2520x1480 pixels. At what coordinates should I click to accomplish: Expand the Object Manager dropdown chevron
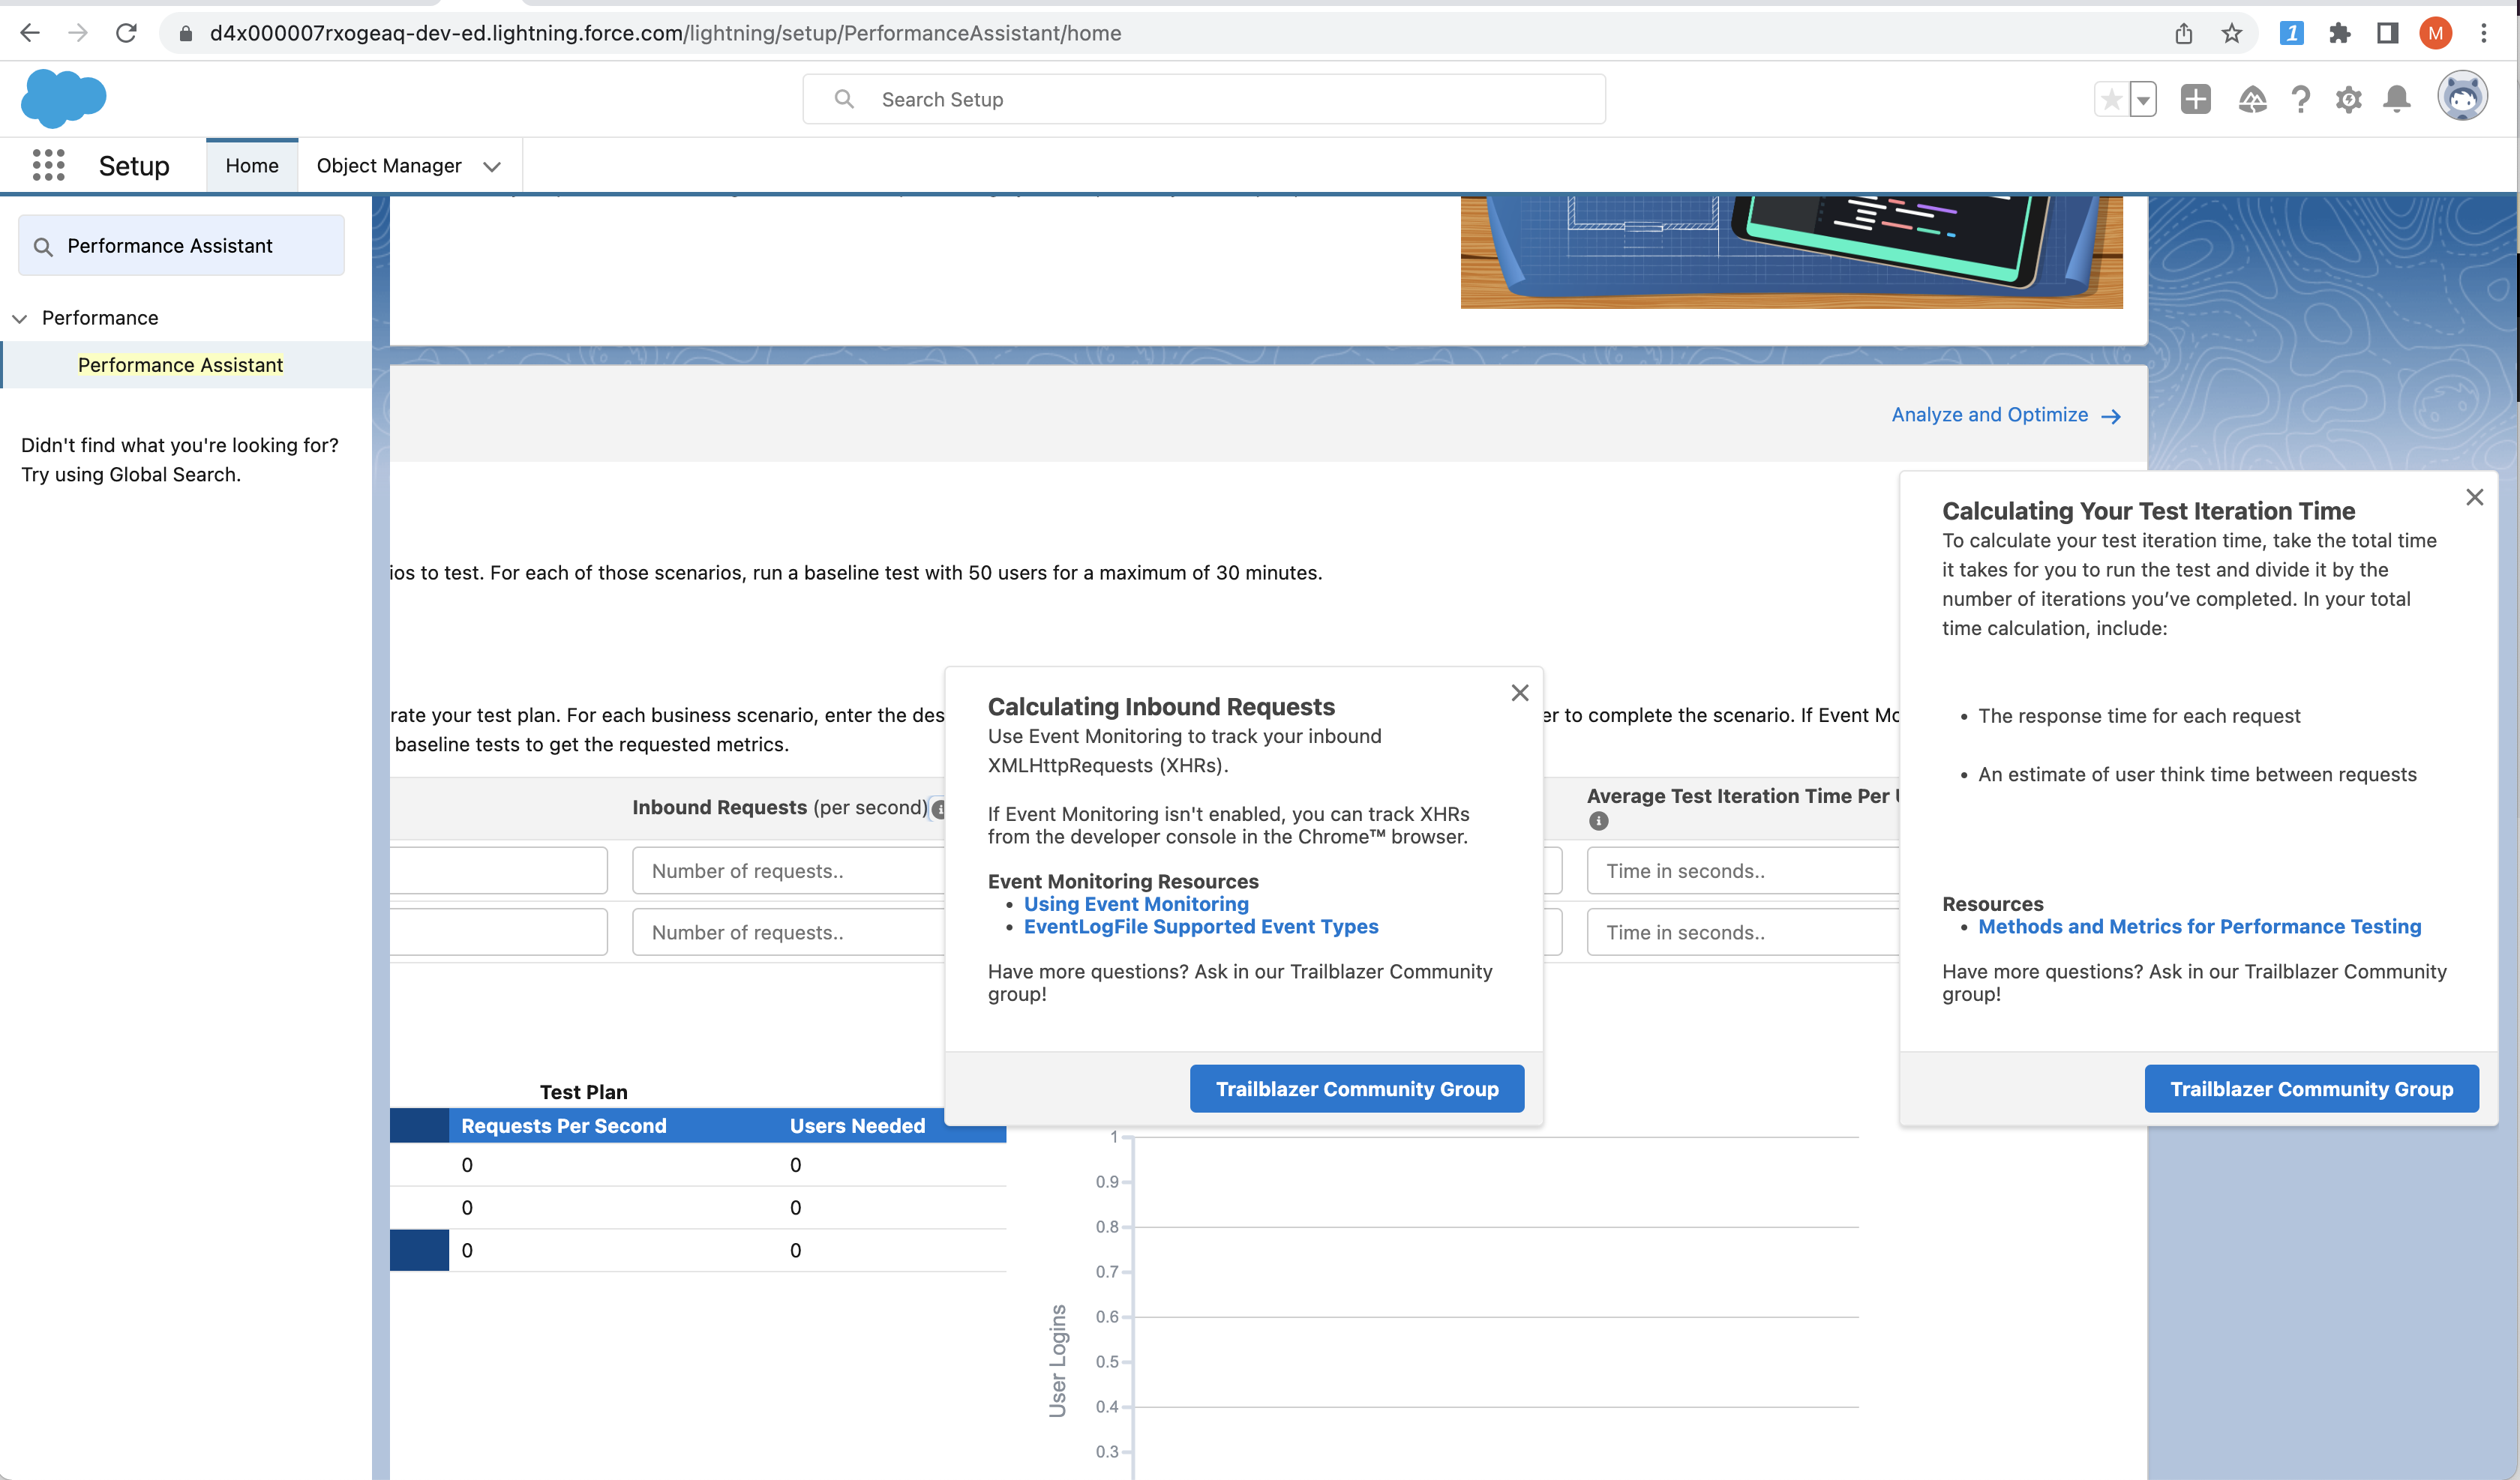coord(492,167)
